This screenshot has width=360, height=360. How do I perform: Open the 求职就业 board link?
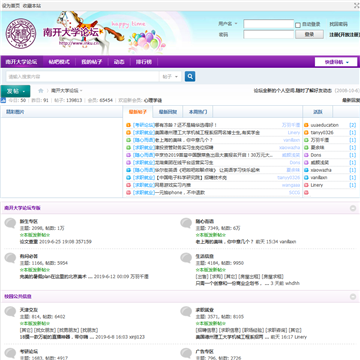point(205,310)
